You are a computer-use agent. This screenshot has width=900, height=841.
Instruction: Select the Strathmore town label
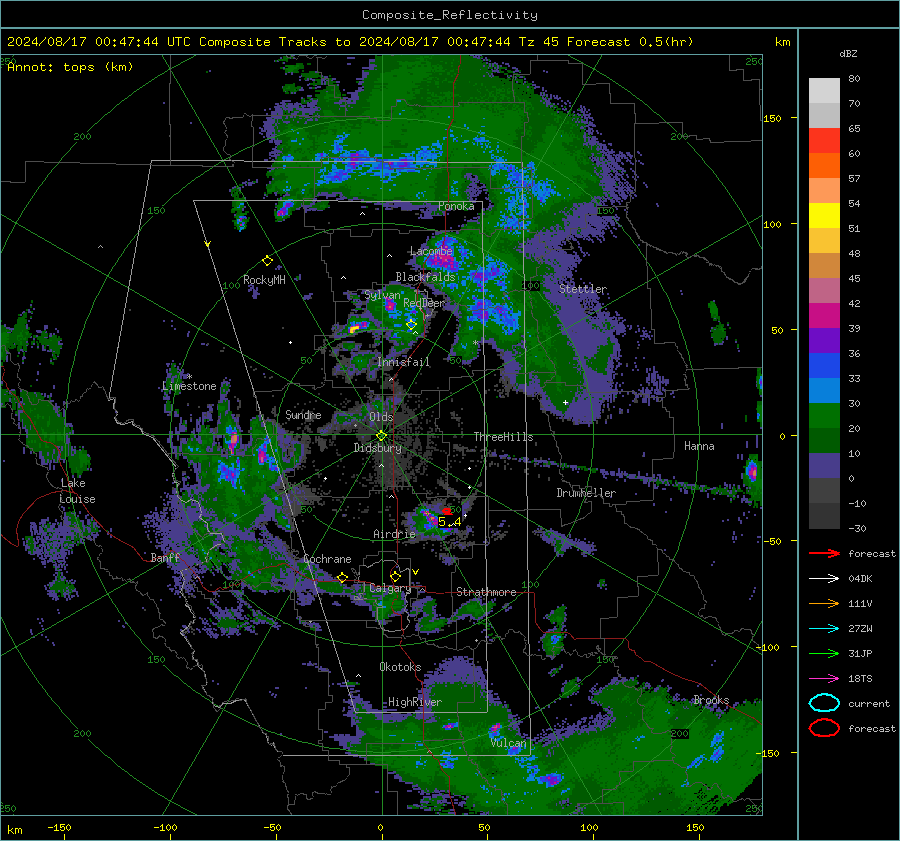[486, 592]
